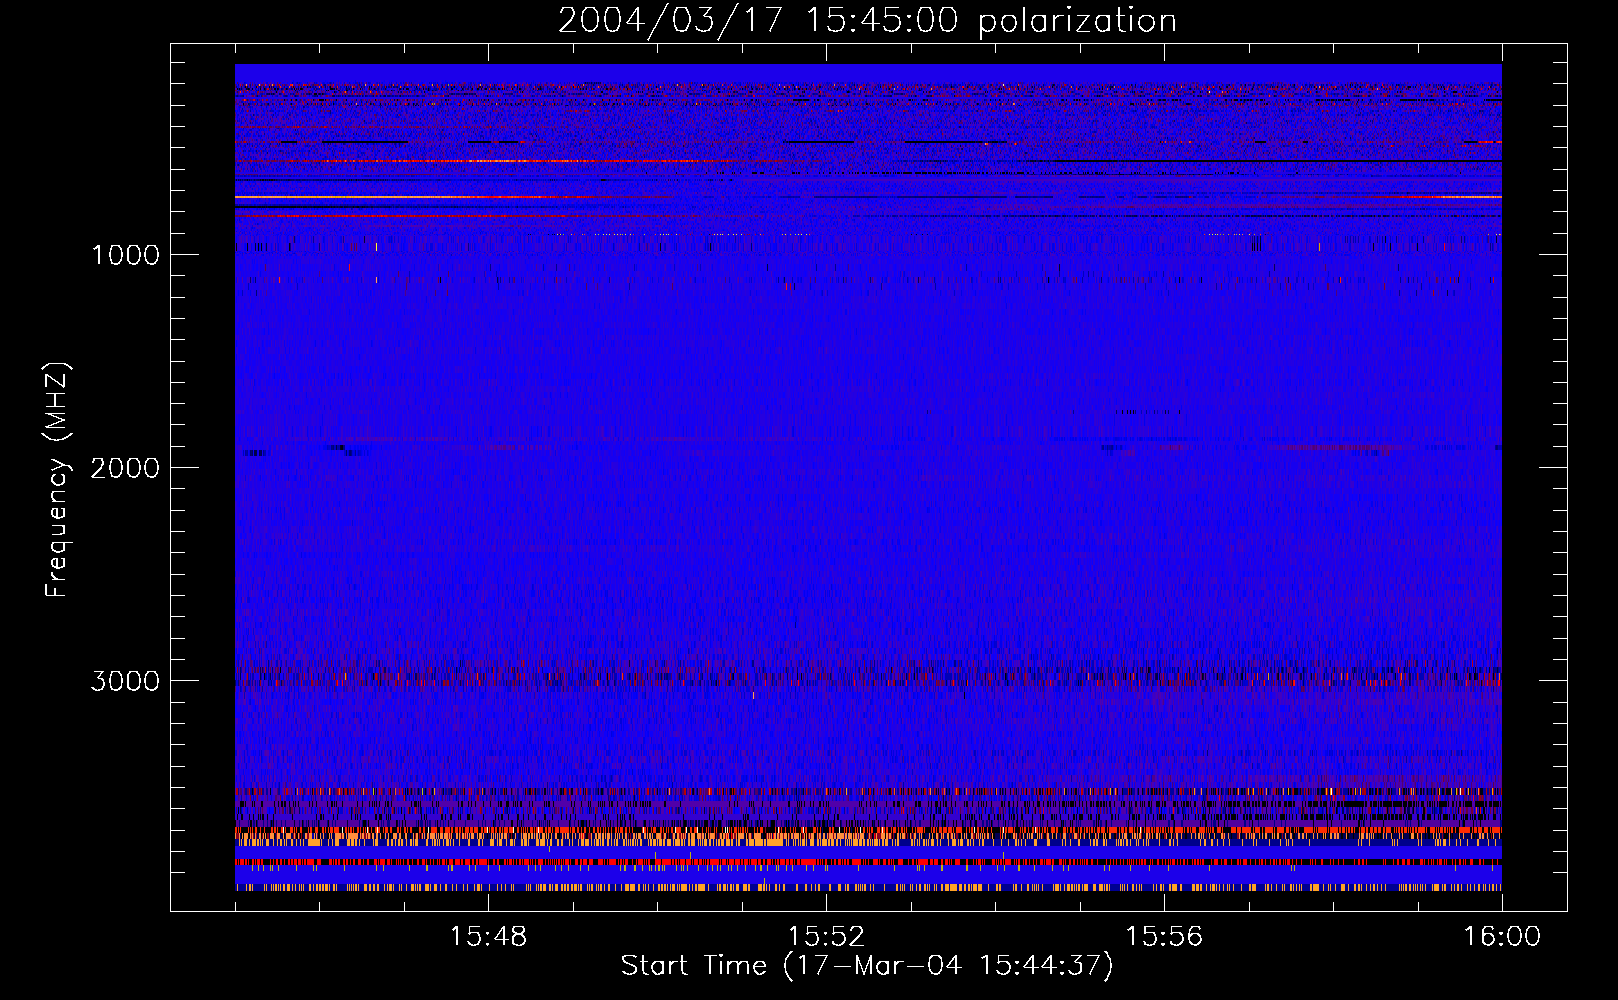
Task: Click the 15:48 time axis label
Action: 488,937
